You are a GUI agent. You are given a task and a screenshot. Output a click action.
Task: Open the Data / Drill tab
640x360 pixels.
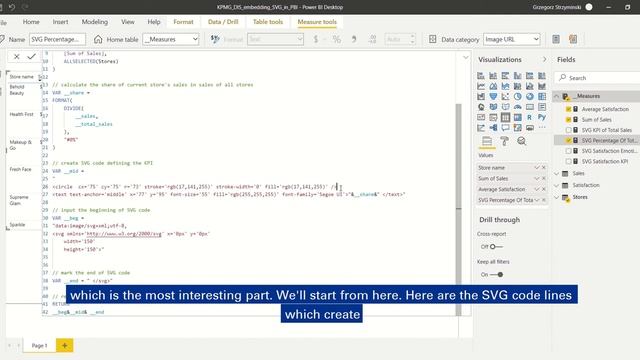pyautogui.click(x=223, y=22)
